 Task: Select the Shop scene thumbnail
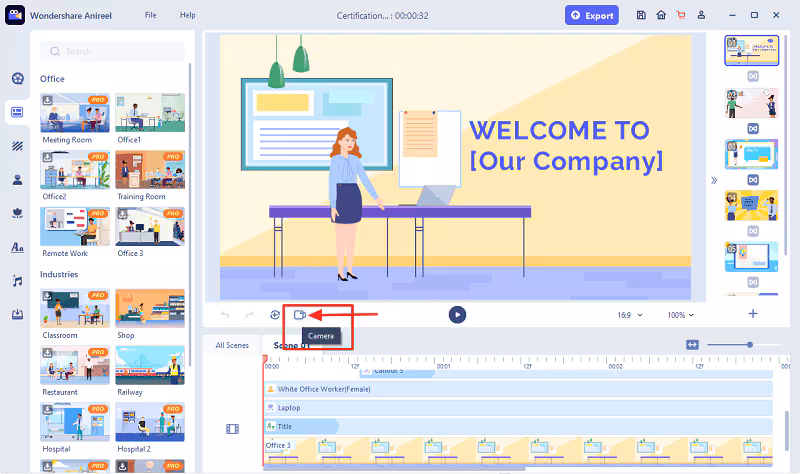pyautogui.click(x=150, y=308)
